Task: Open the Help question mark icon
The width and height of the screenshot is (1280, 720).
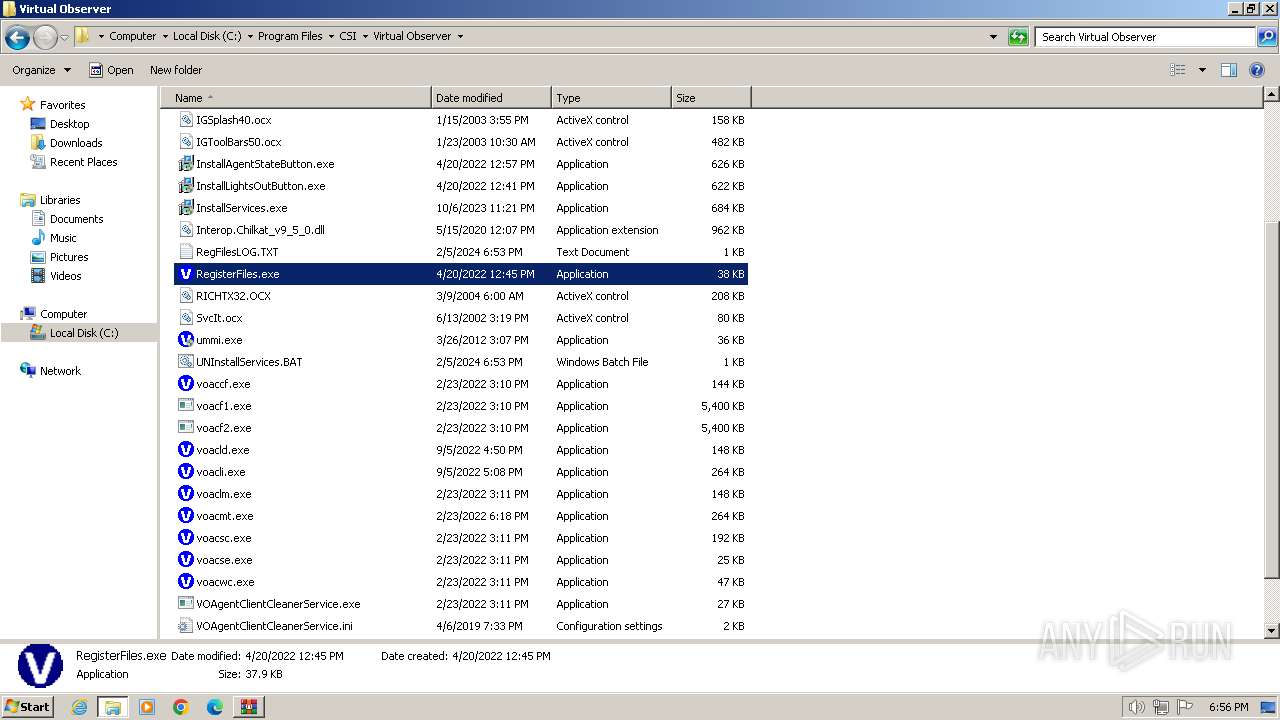Action: pos(1257,70)
